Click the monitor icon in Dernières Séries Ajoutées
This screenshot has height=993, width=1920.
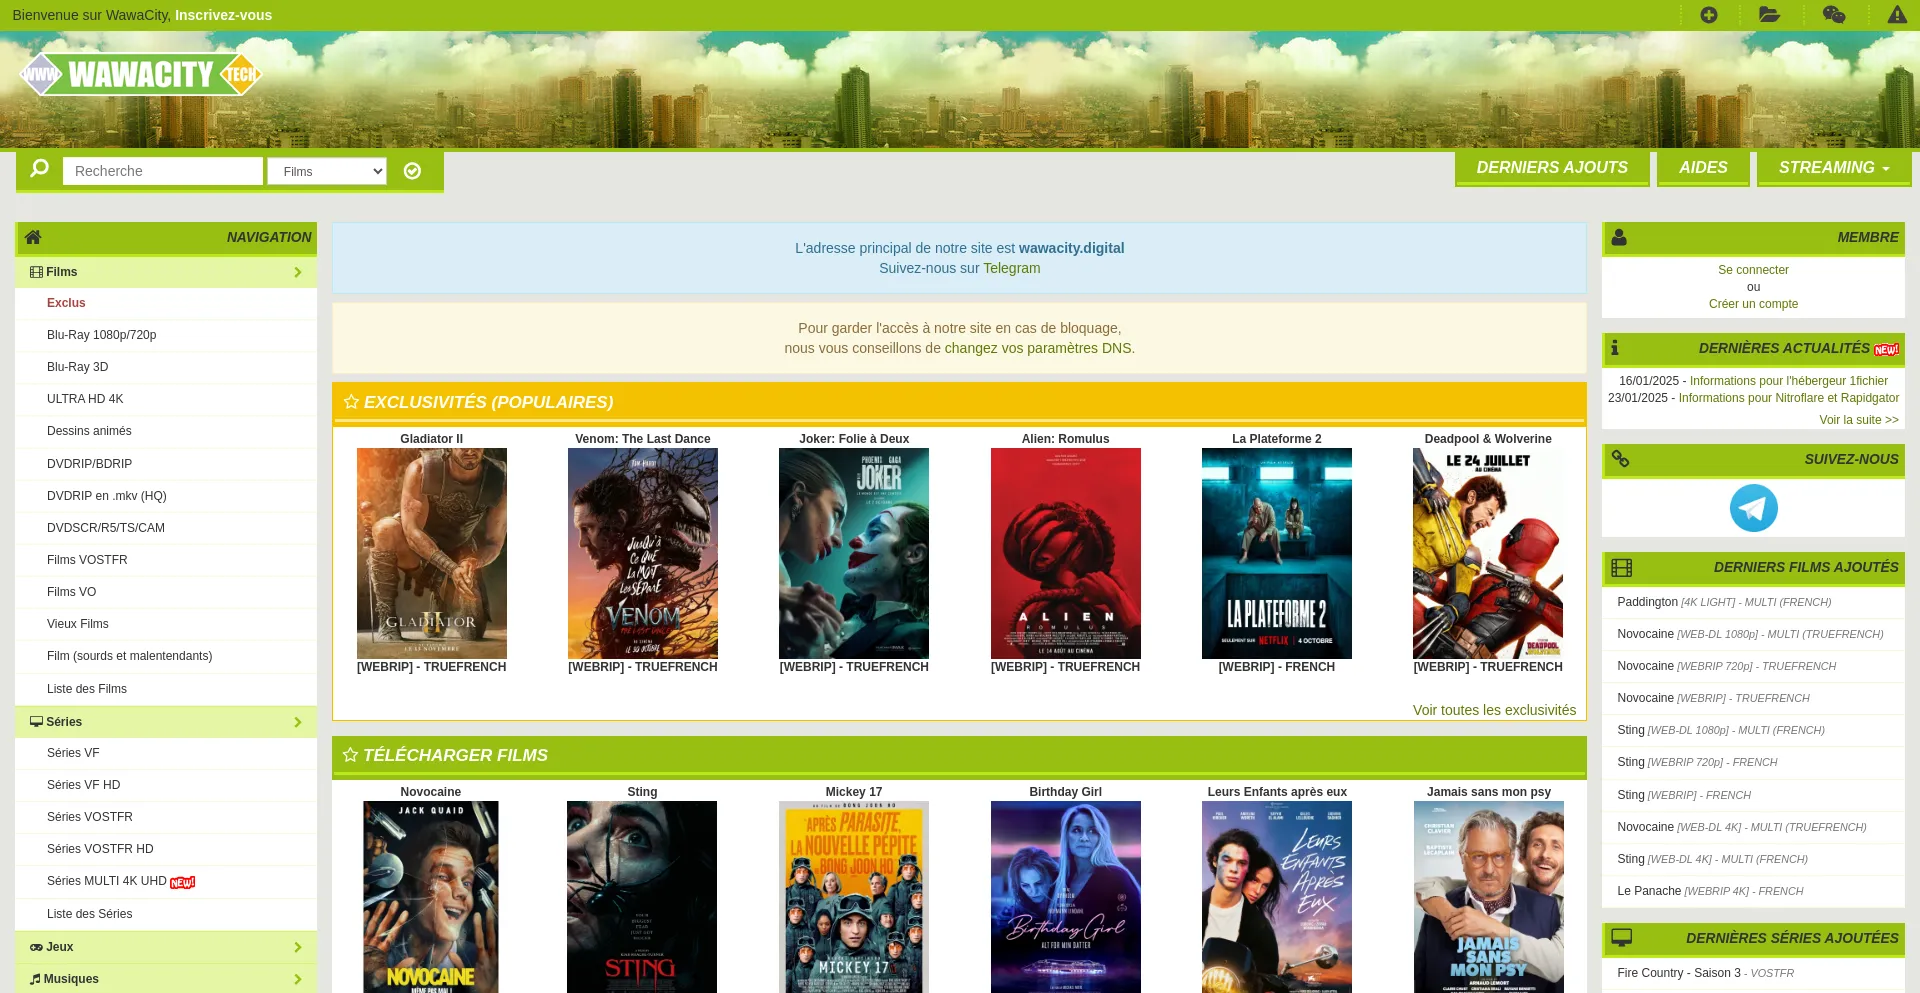pos(1622,938)
